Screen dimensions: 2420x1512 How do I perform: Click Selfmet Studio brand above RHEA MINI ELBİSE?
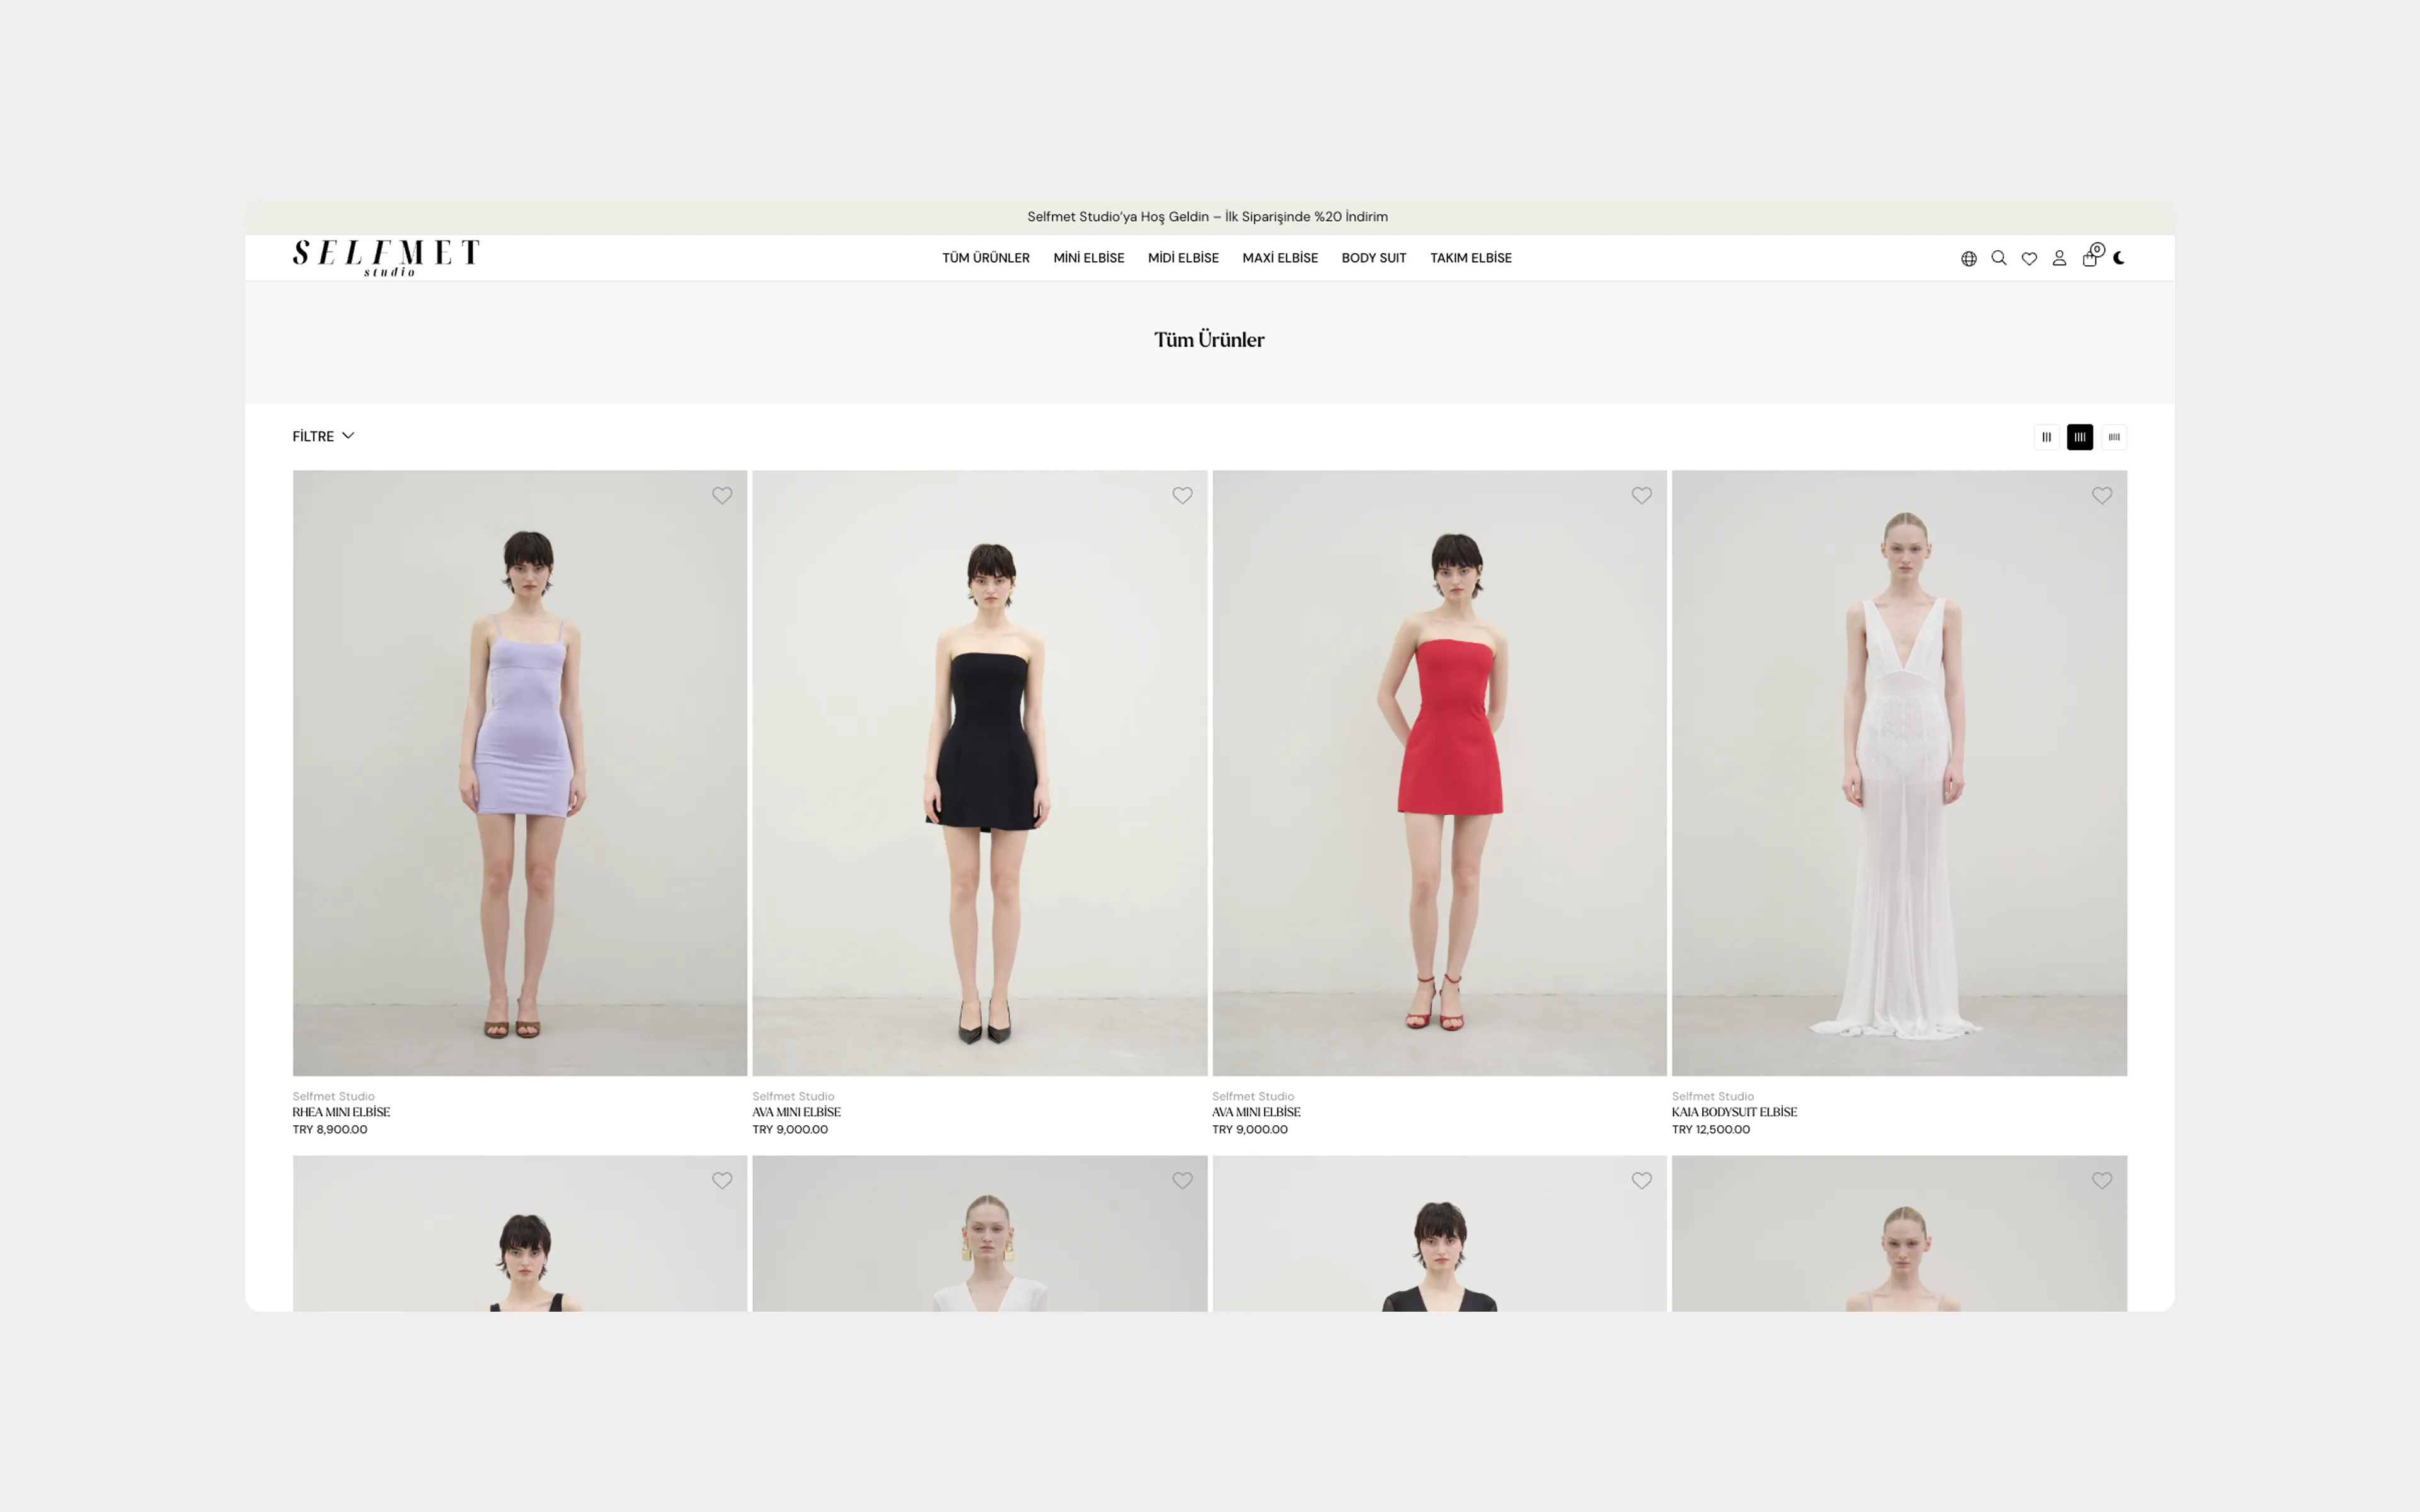[x=333, y=1096]
